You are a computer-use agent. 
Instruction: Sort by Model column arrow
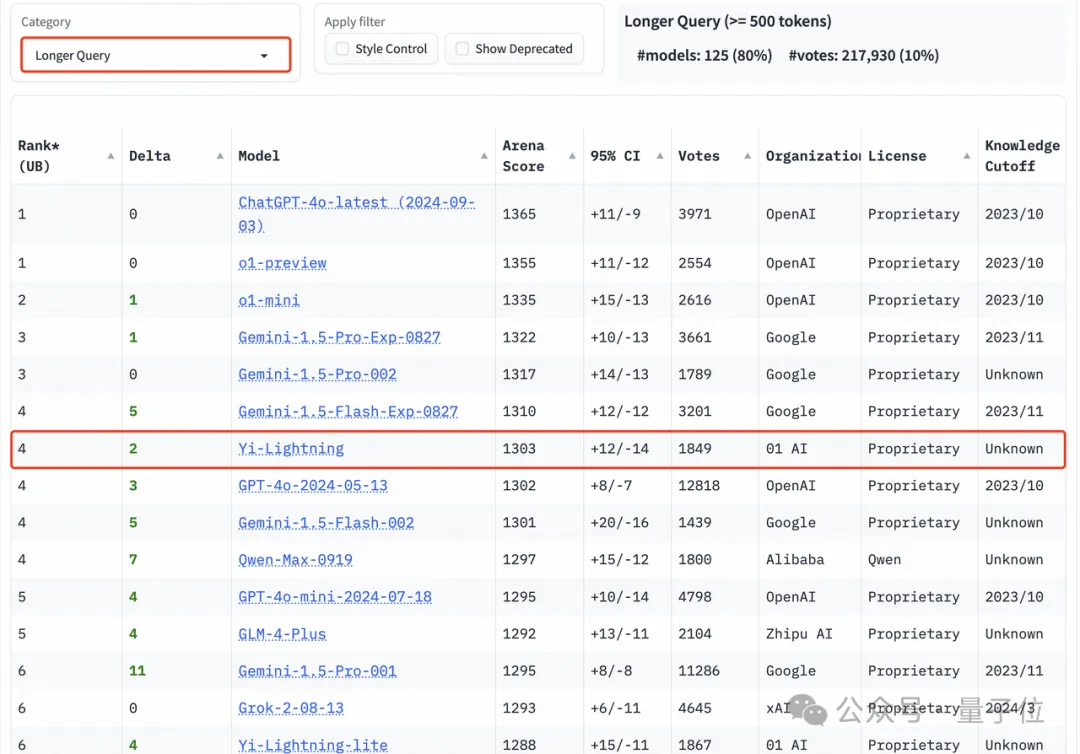(x=484, y=156)
